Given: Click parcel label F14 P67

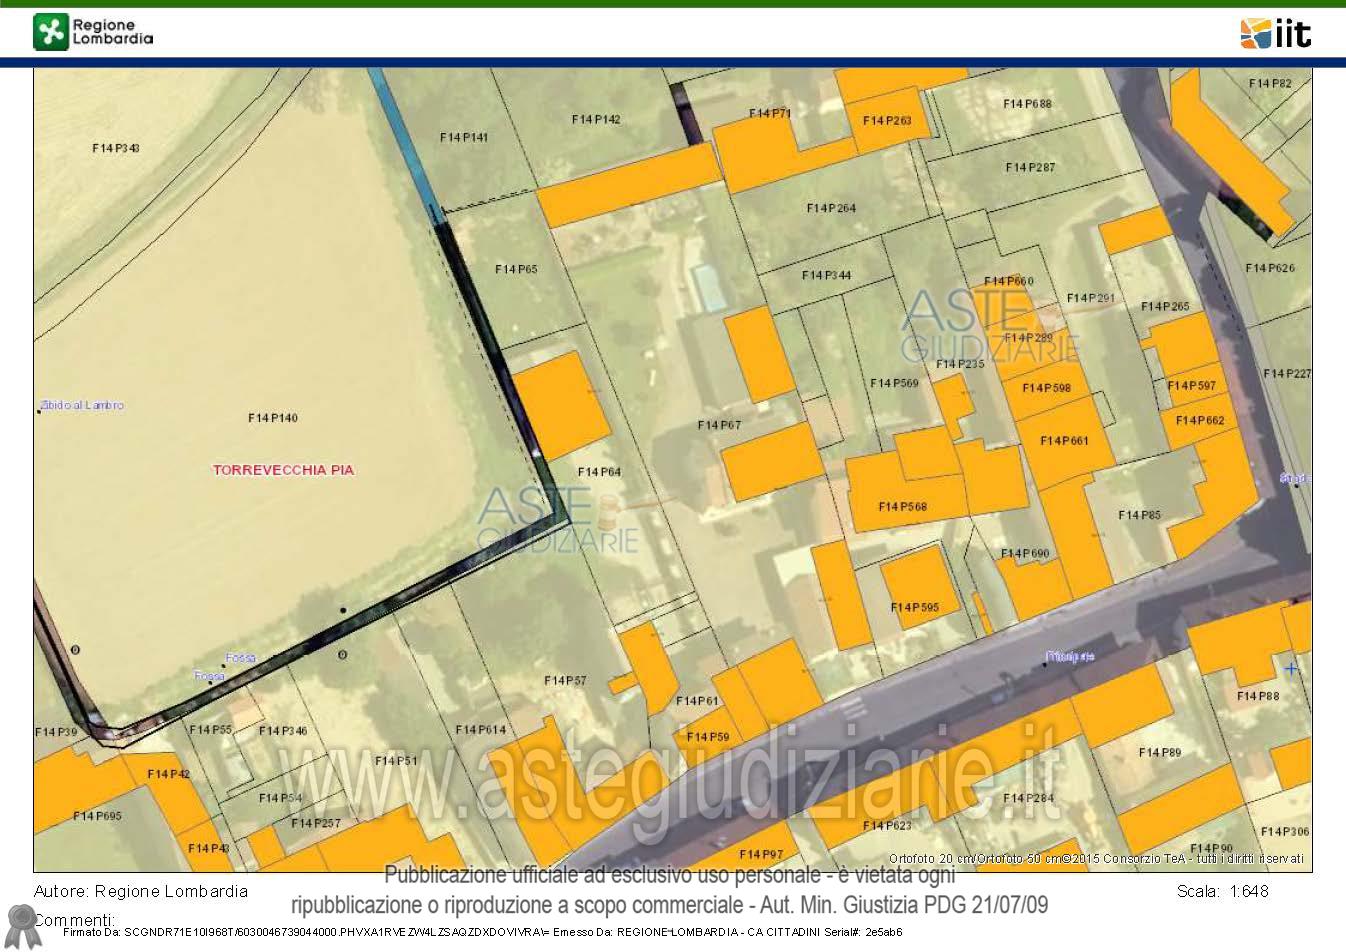Looking at the screenshot, I should [x=719, y=425].
